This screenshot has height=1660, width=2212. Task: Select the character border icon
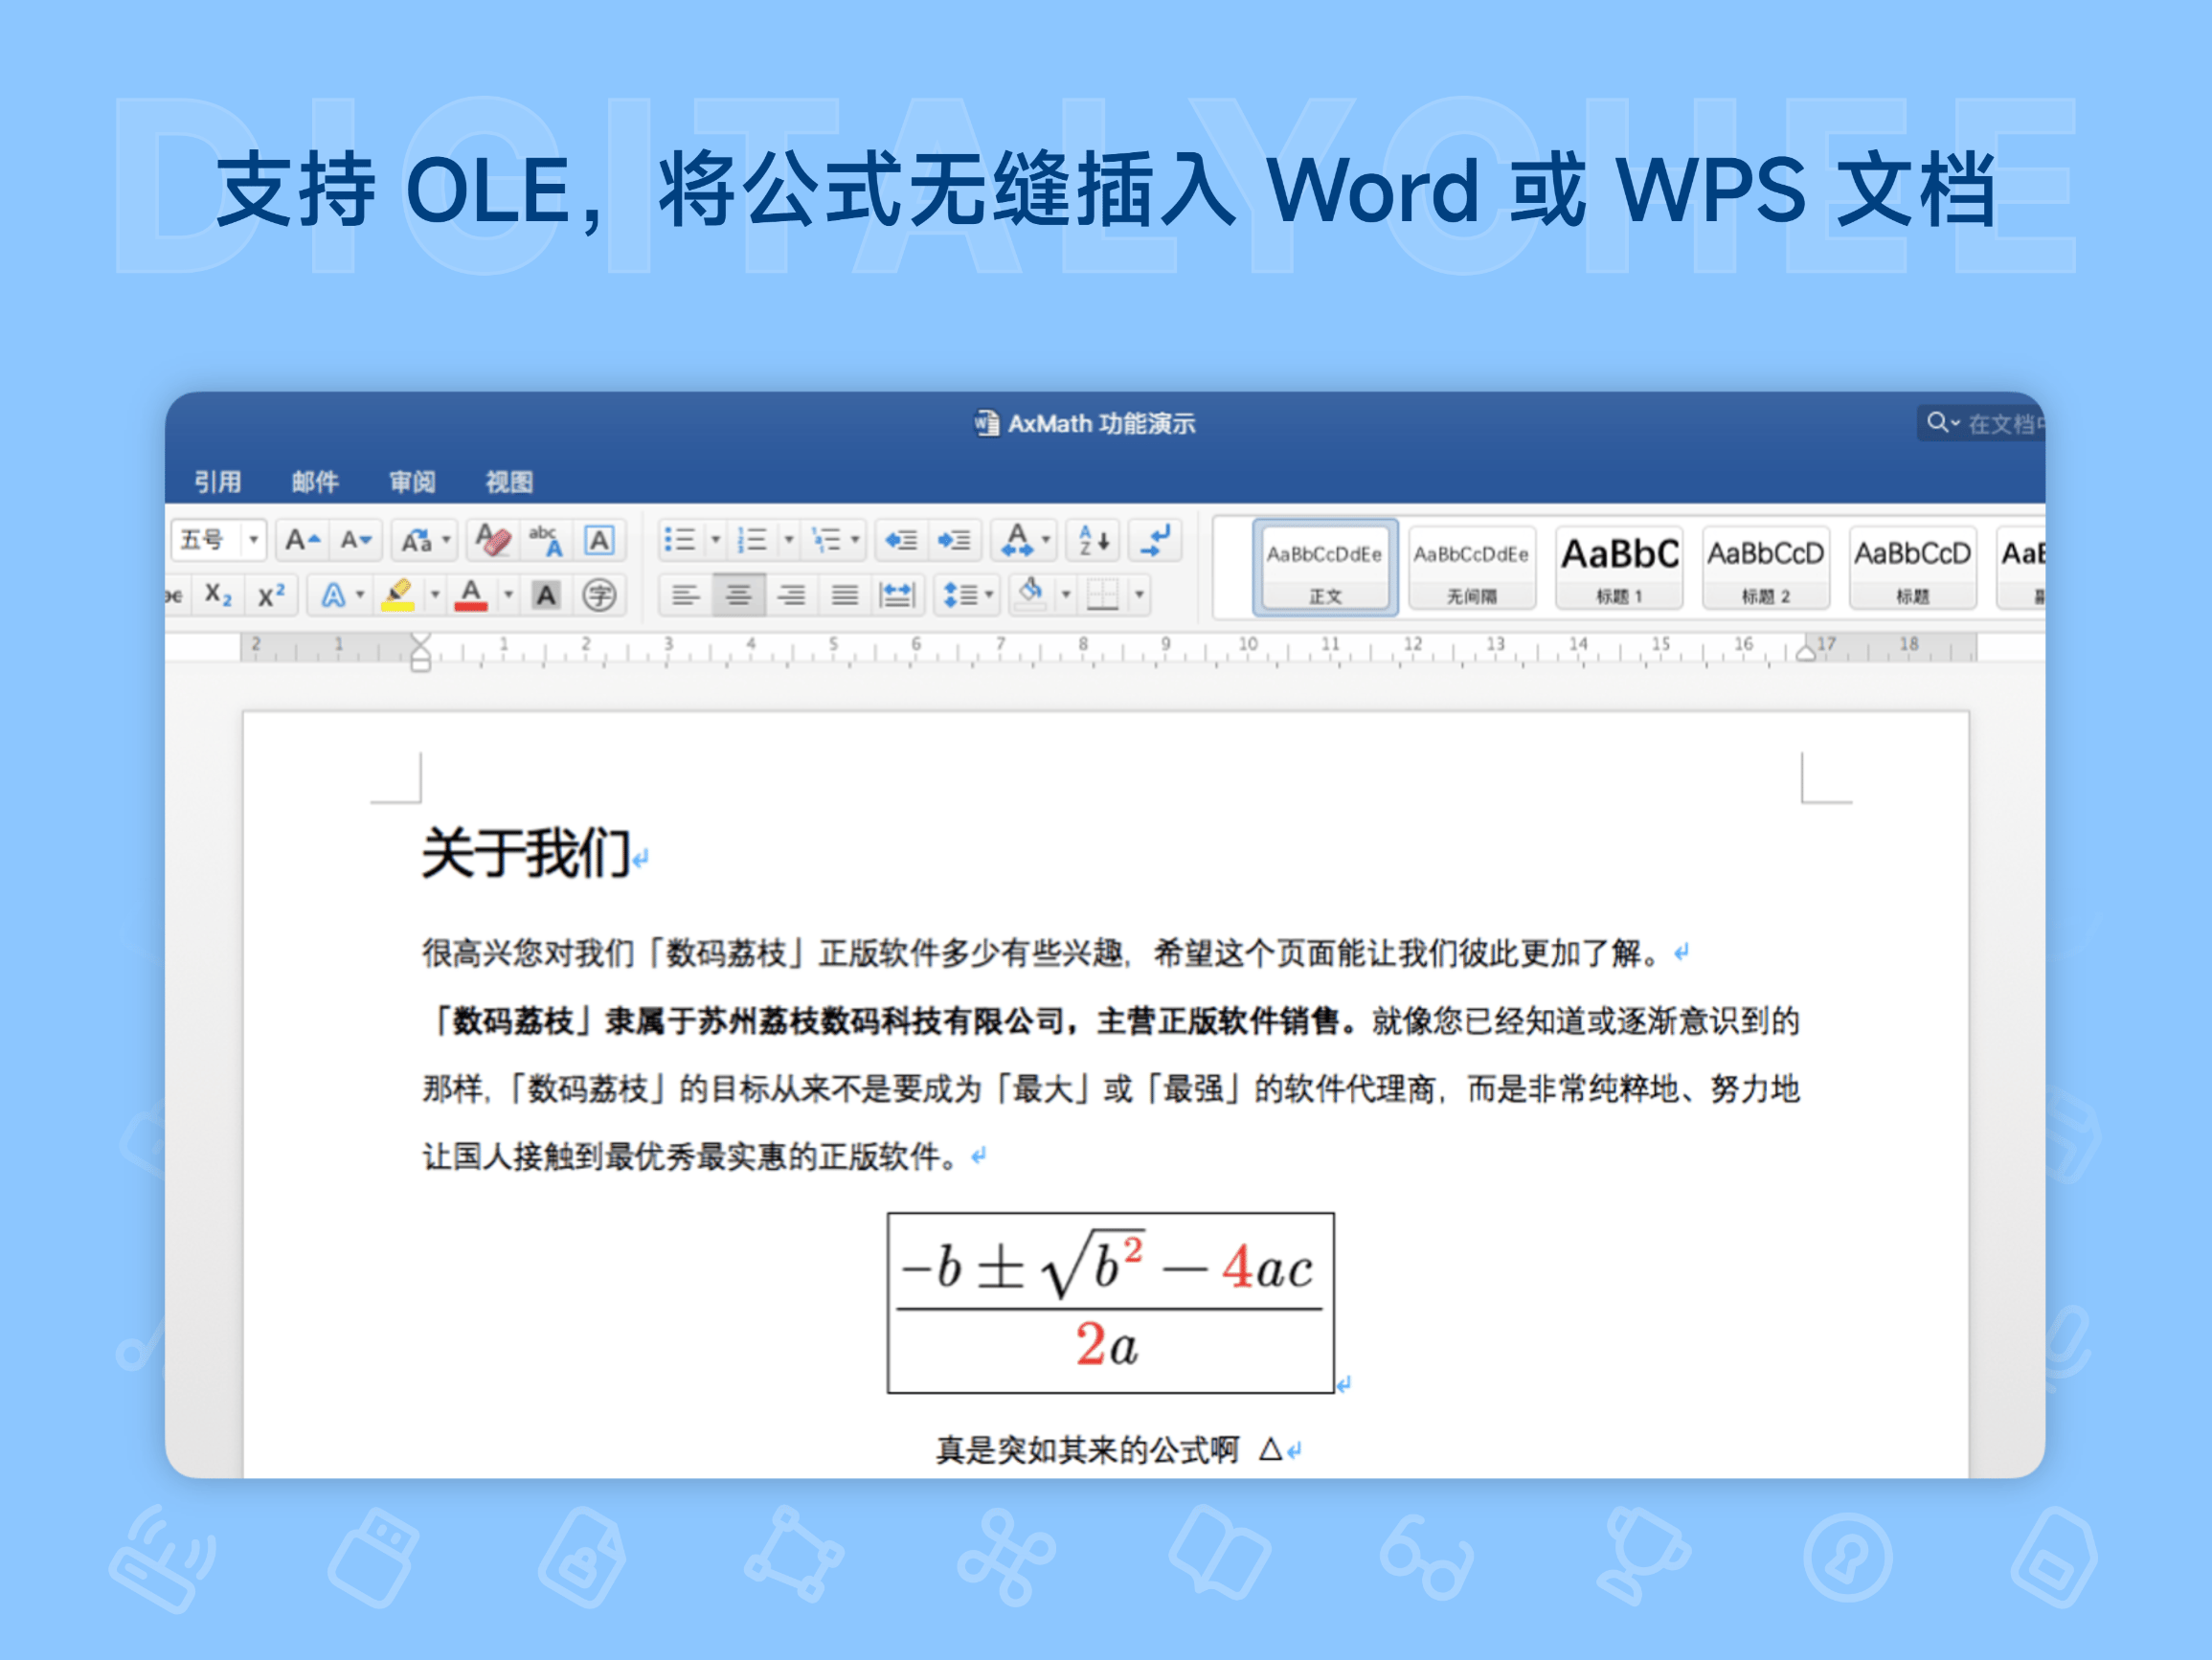click(x=602, y=541)
